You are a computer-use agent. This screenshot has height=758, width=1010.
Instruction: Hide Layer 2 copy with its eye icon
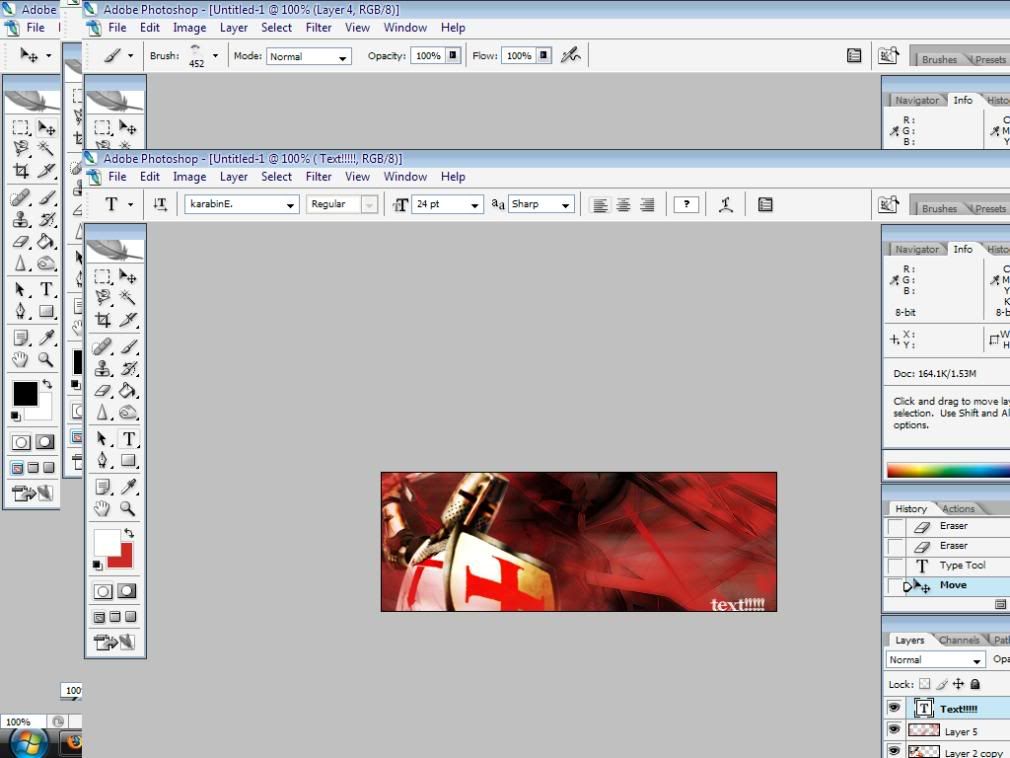pos(894,750)
